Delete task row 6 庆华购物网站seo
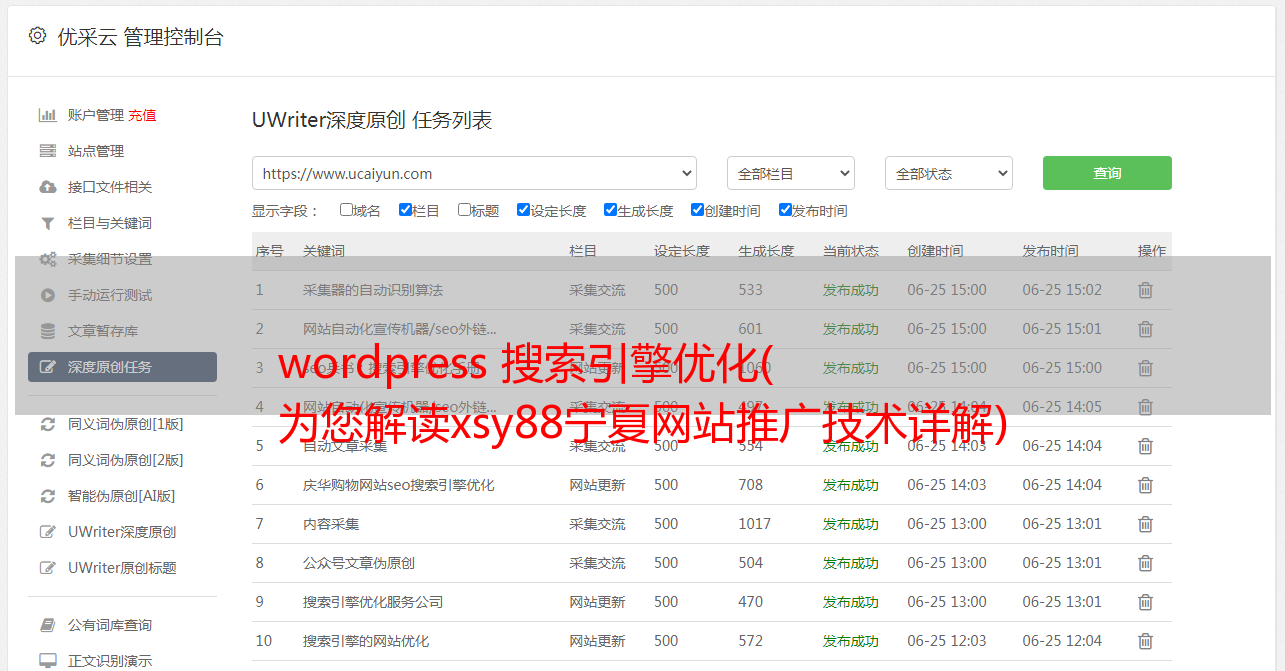 (x=1145, y=485)
